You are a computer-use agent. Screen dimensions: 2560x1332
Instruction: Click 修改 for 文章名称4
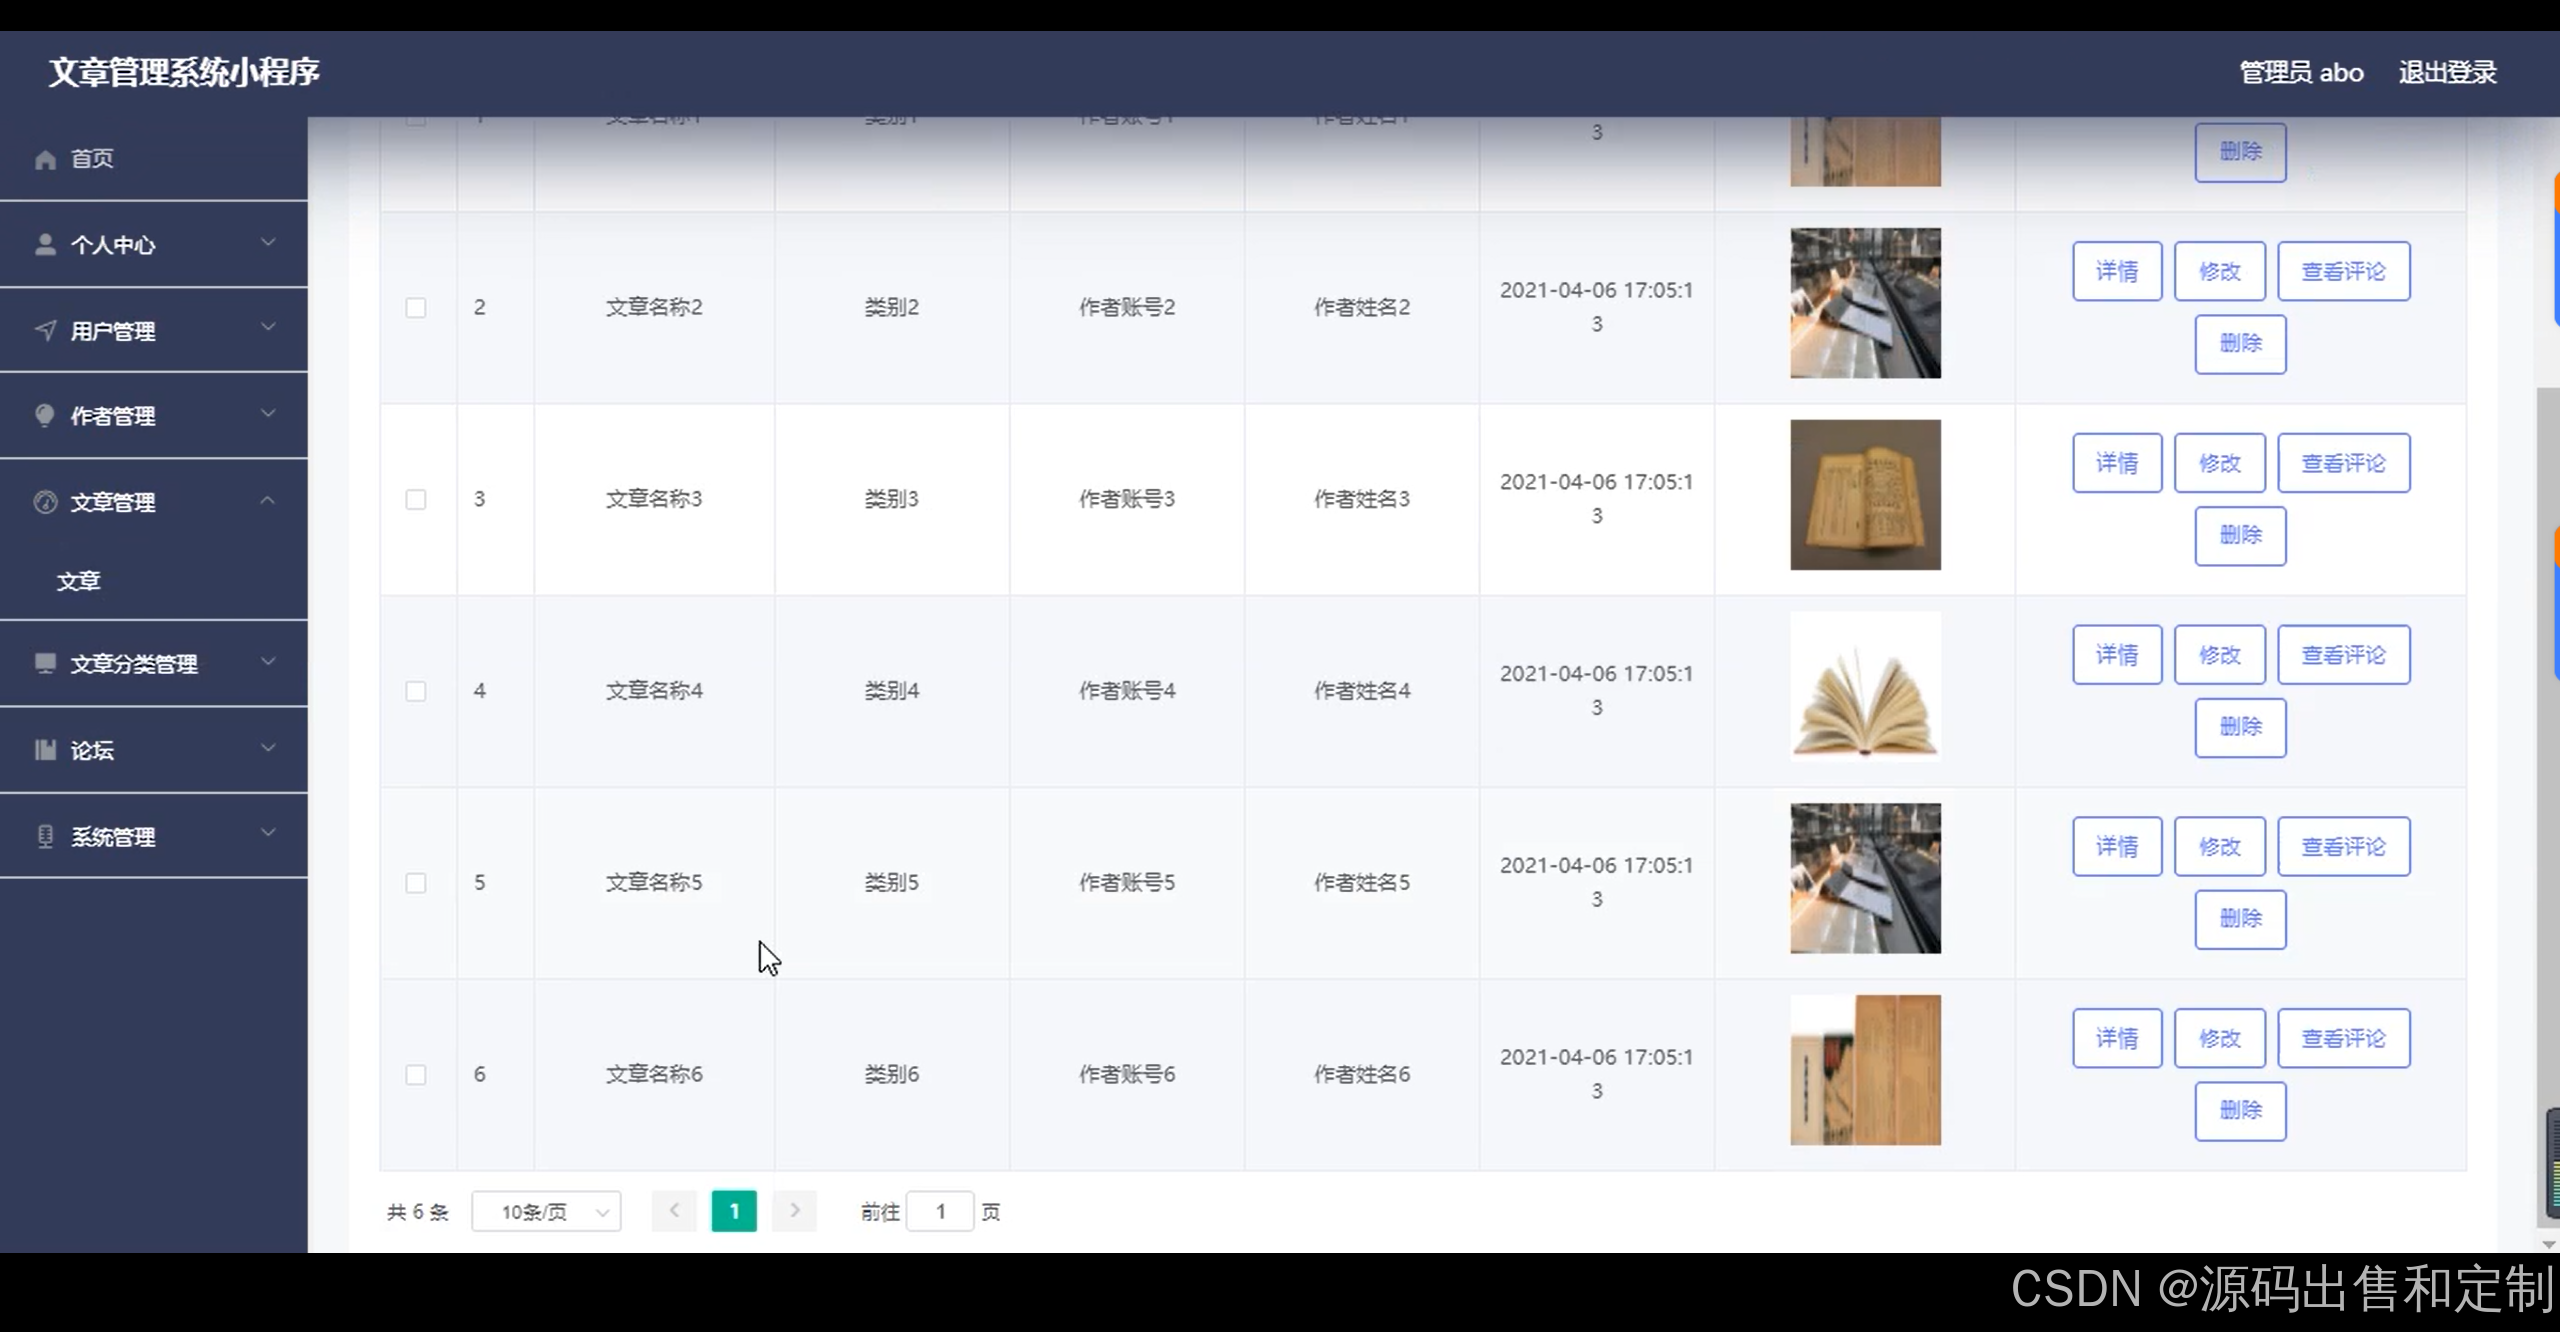pyautogui.click(x=2220, y=655)
